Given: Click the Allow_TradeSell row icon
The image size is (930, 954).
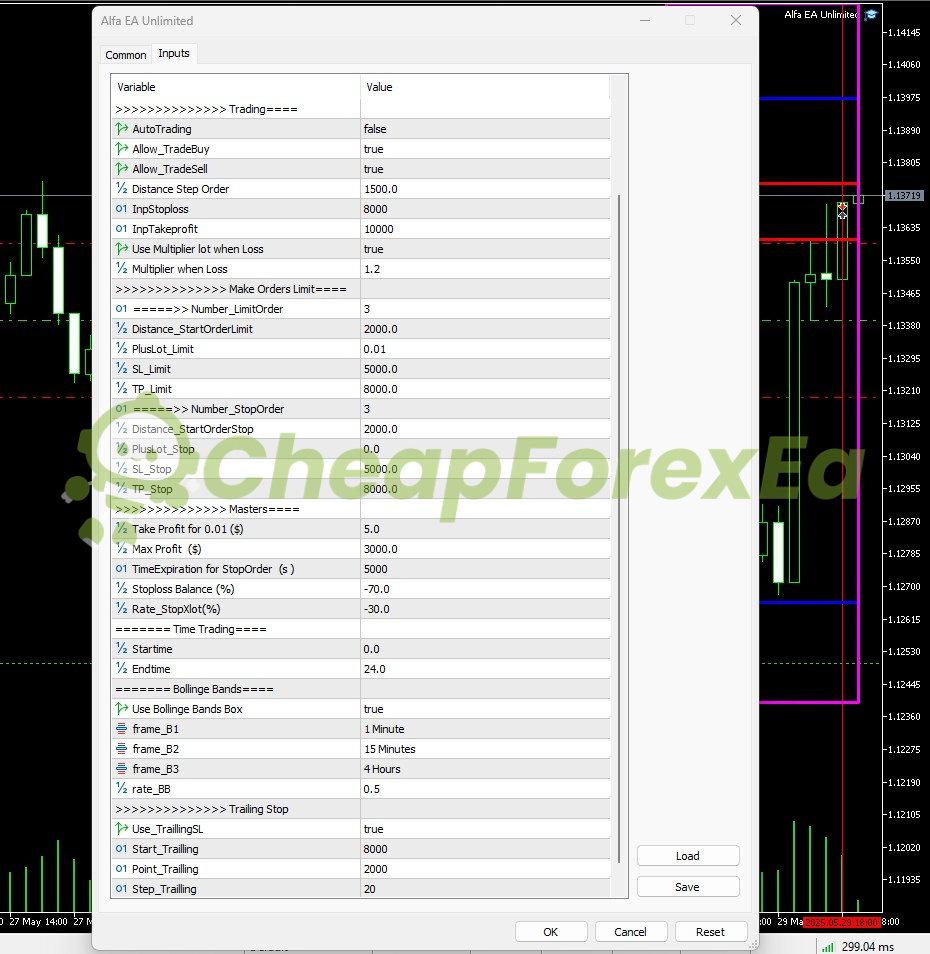Looking at the screenshot, I should pos(122,169).
